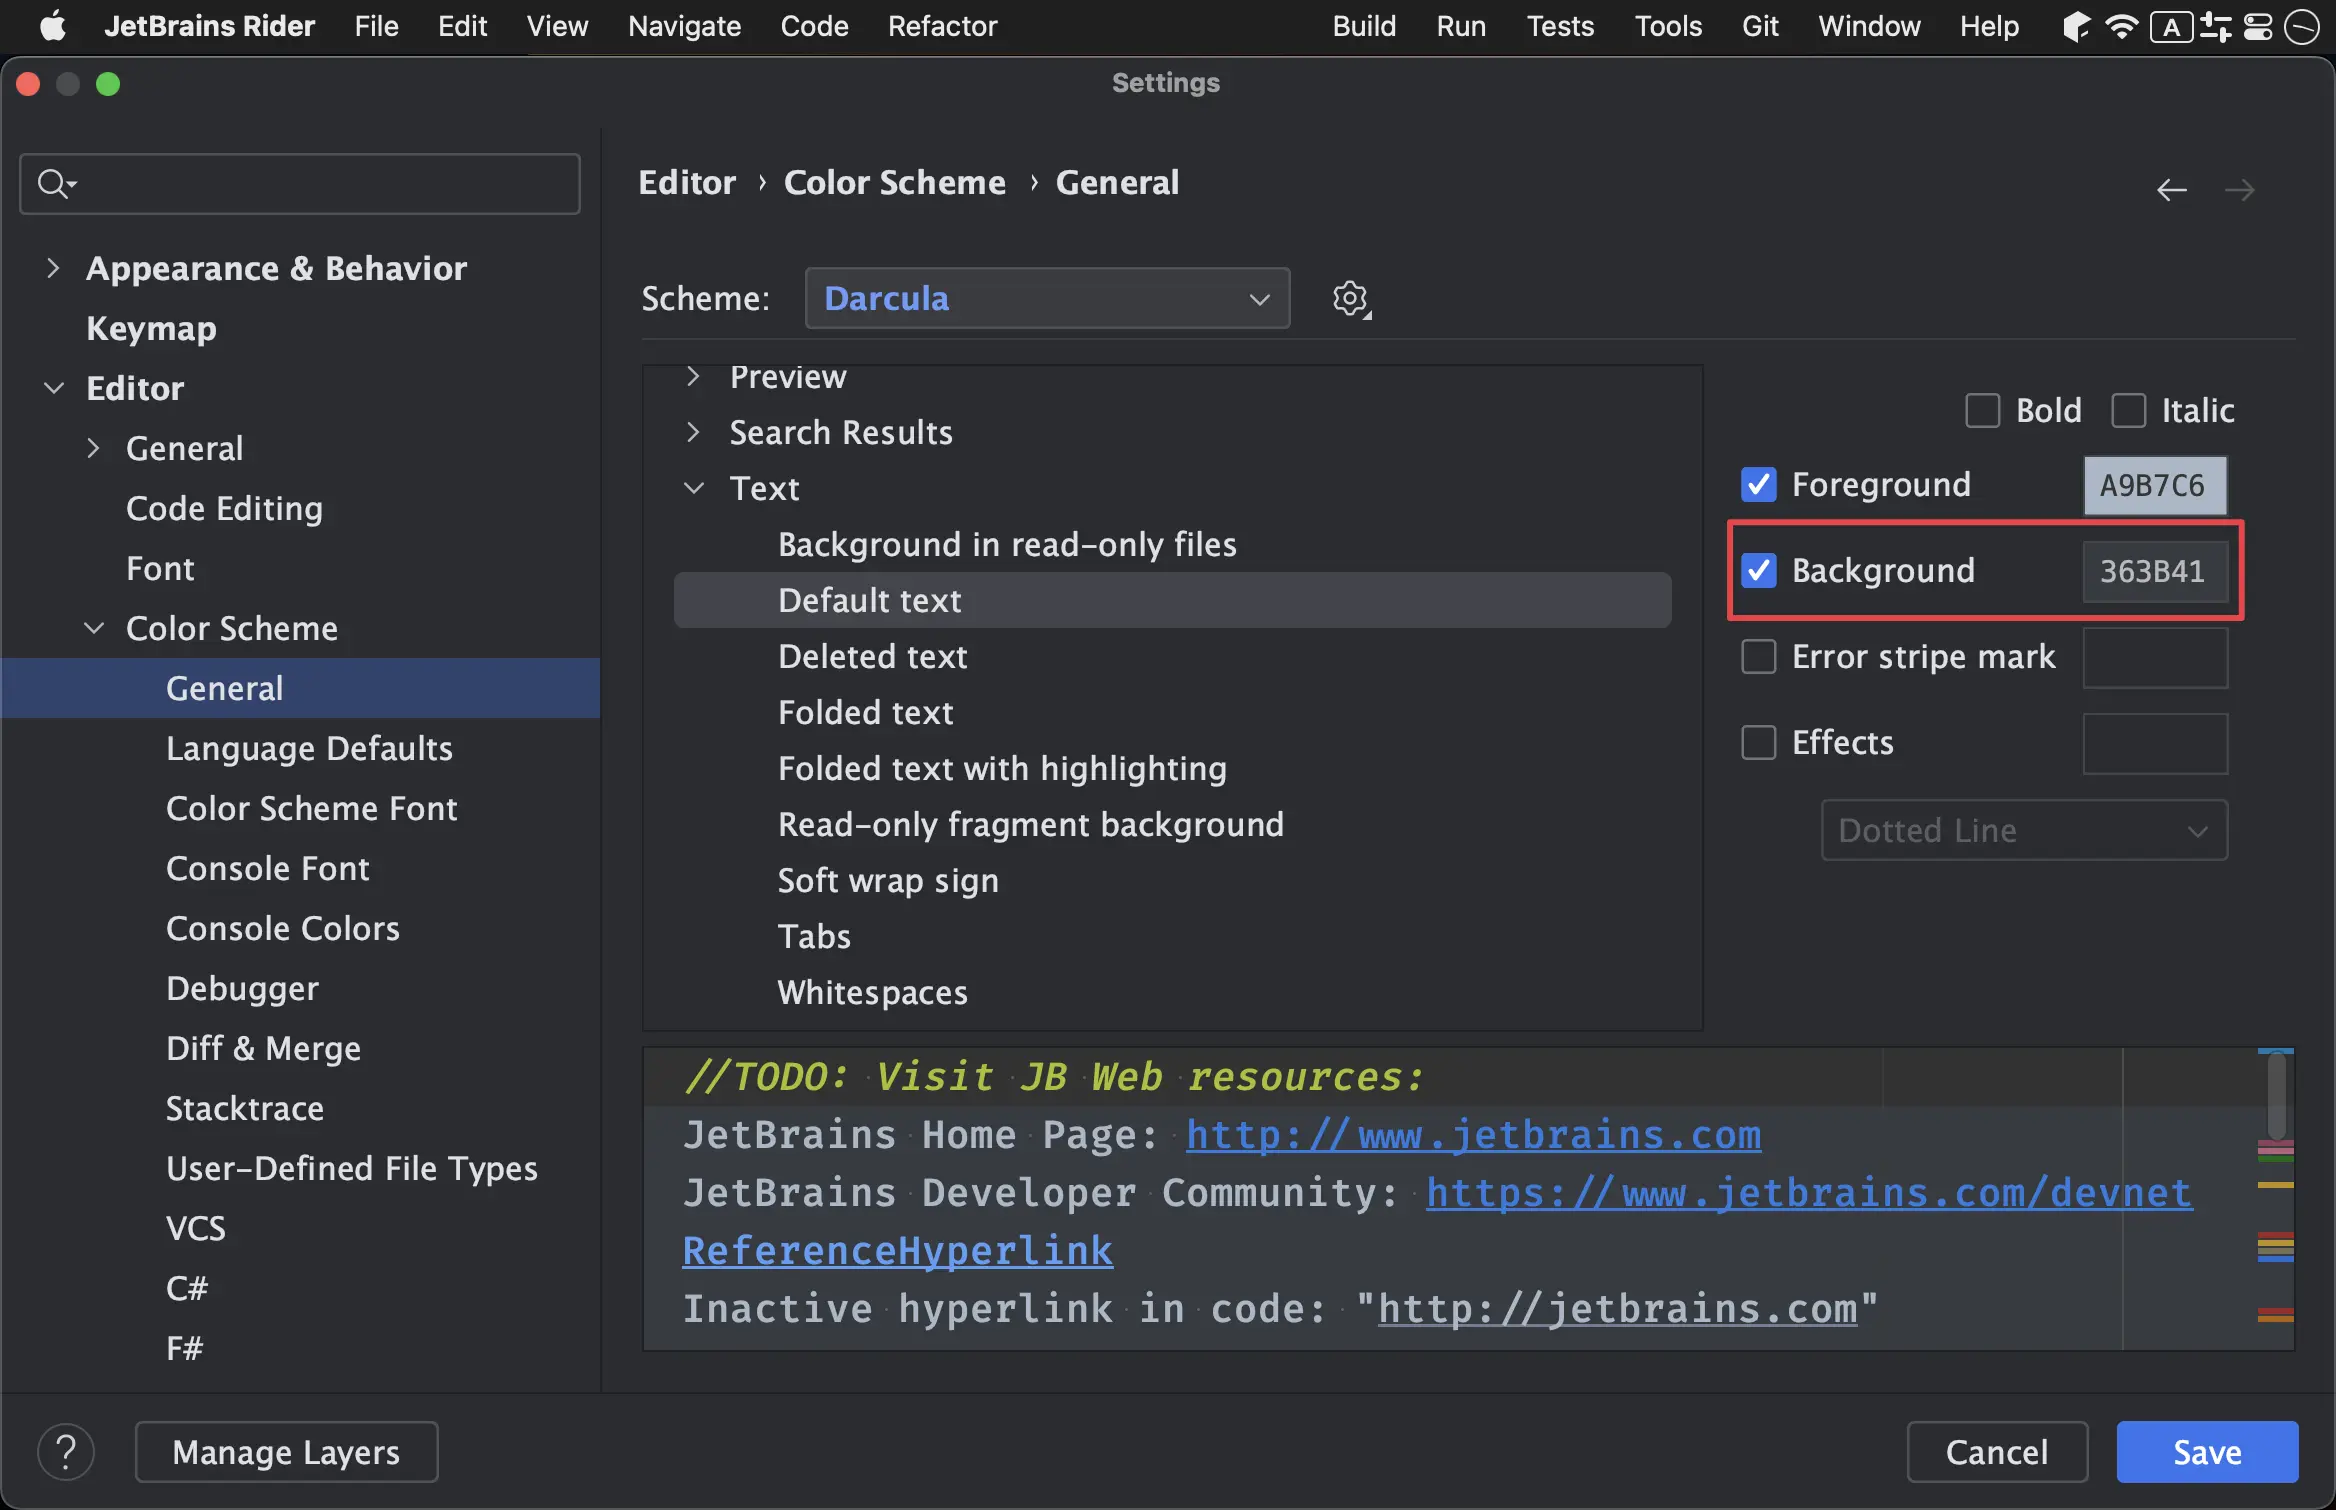Viewport: 2336px width, 1510px height.
Task: Open the Apple menu
Action: coord(52,26)
